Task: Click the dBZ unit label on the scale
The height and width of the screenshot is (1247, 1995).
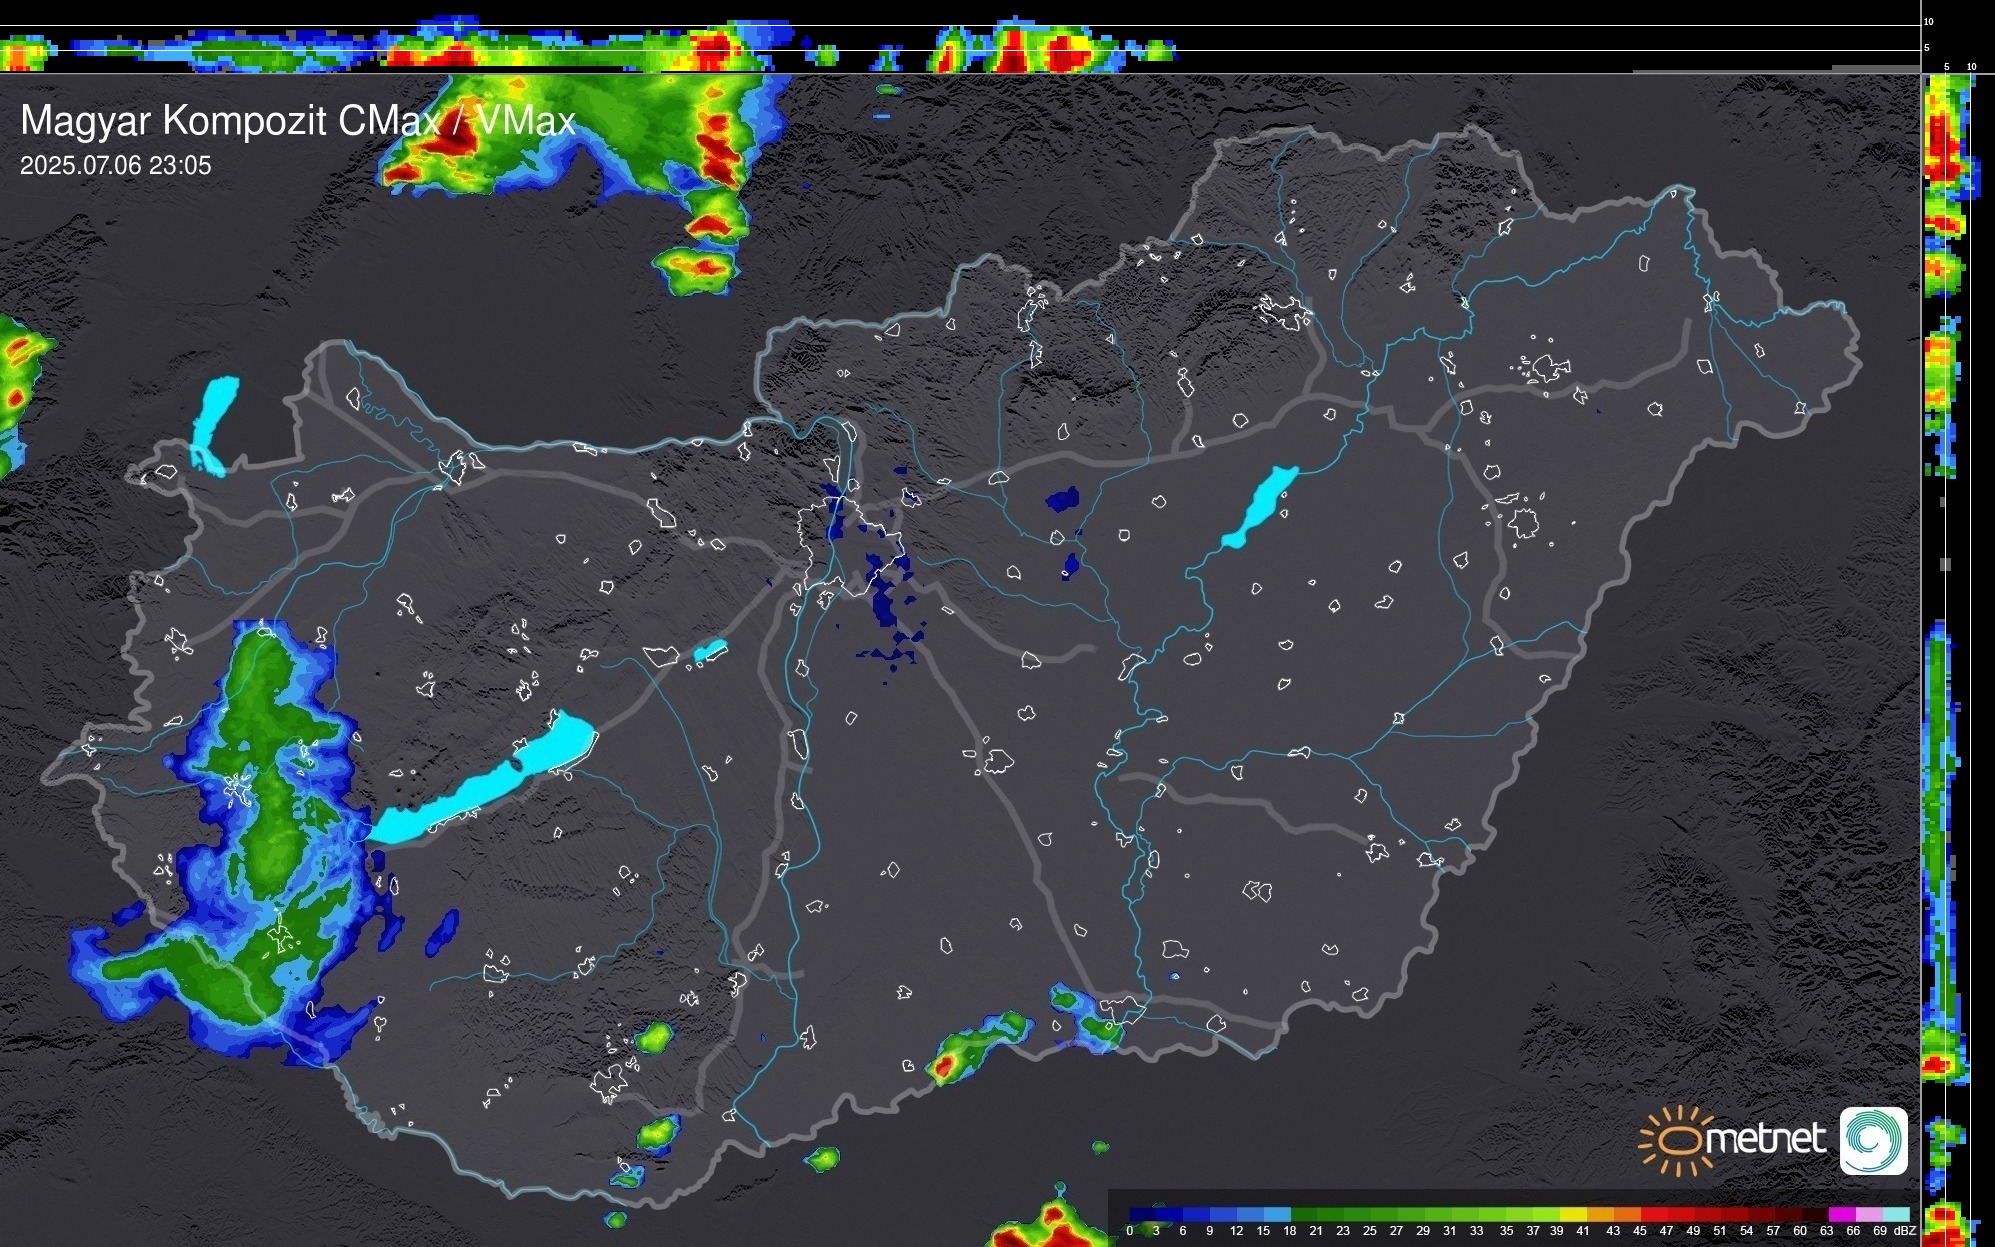Action: coord(1905,1231)
